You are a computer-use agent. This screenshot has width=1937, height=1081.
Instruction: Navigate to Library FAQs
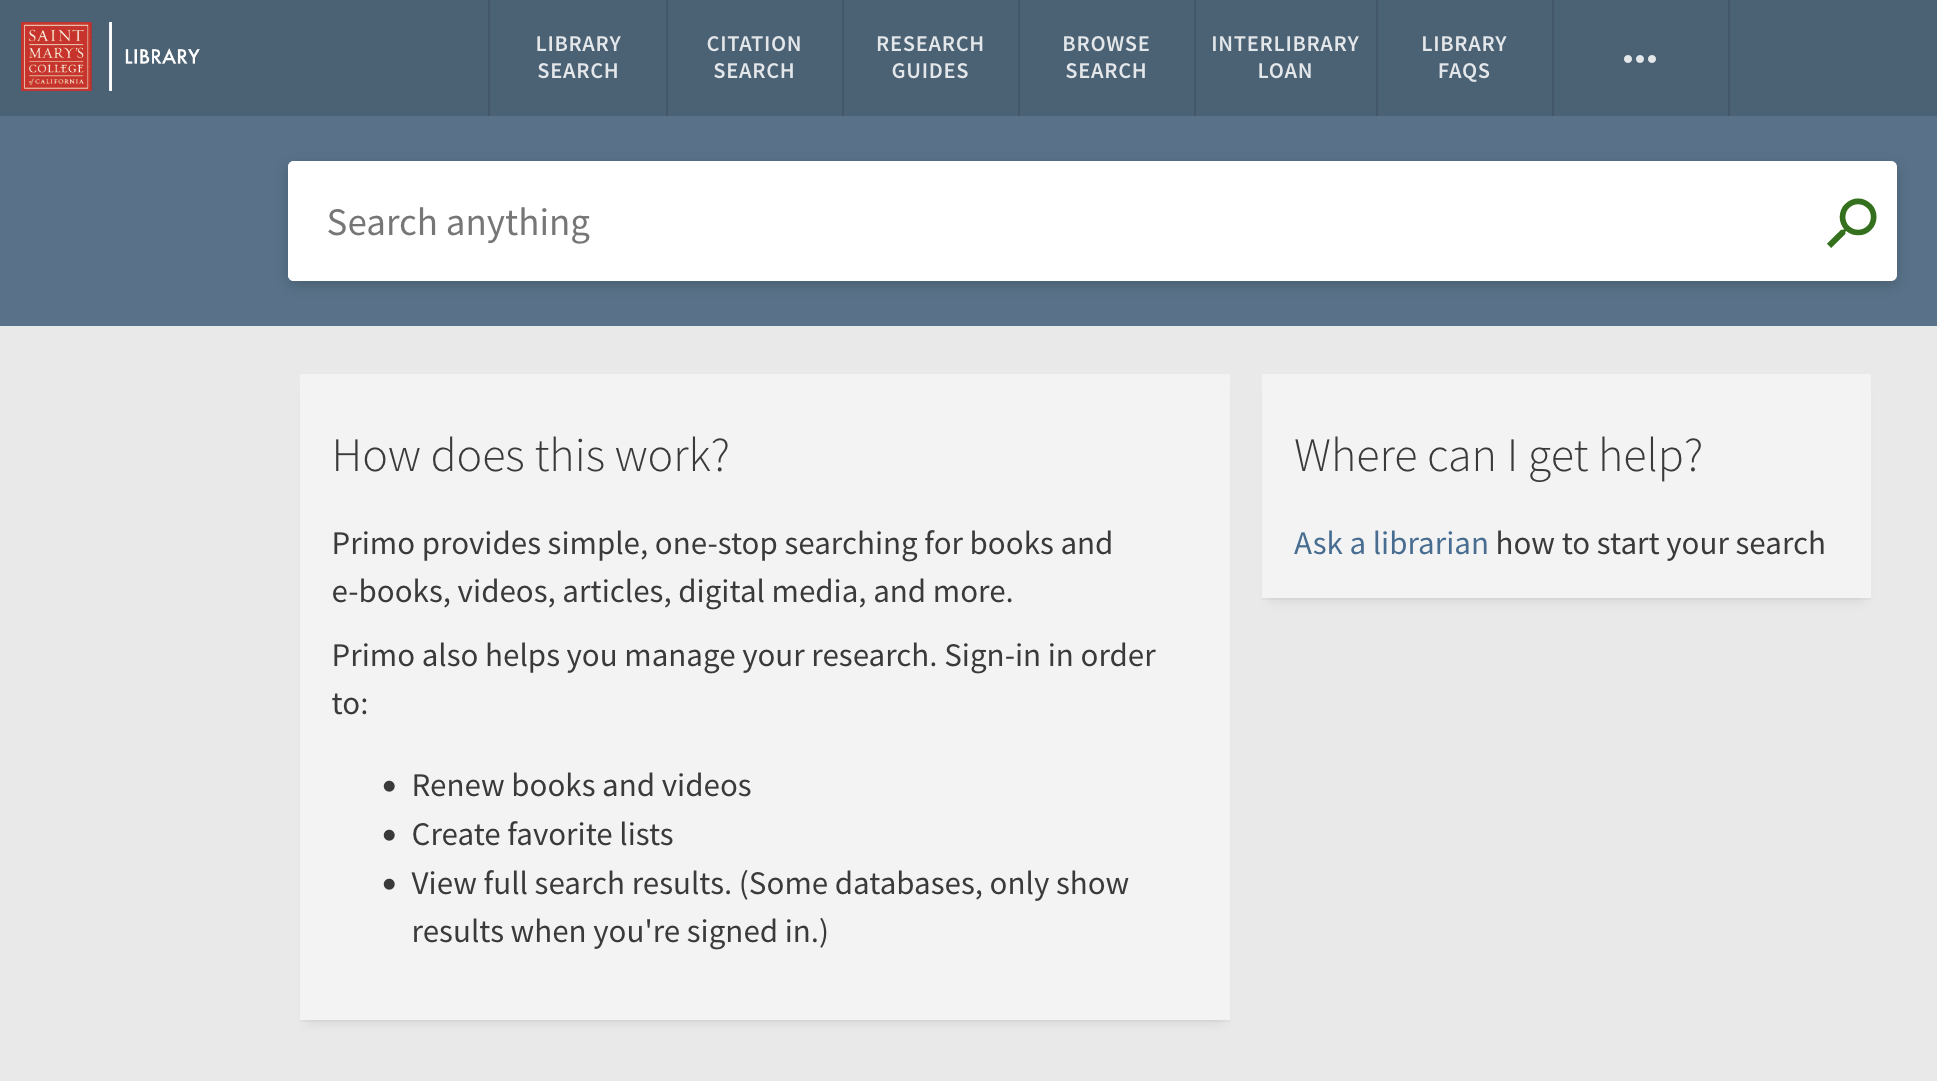pos(1464,58)
